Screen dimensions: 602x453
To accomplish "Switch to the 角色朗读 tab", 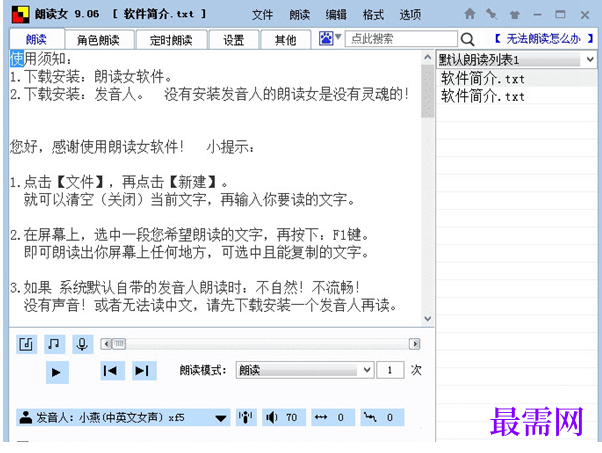I will click(99, 40).
